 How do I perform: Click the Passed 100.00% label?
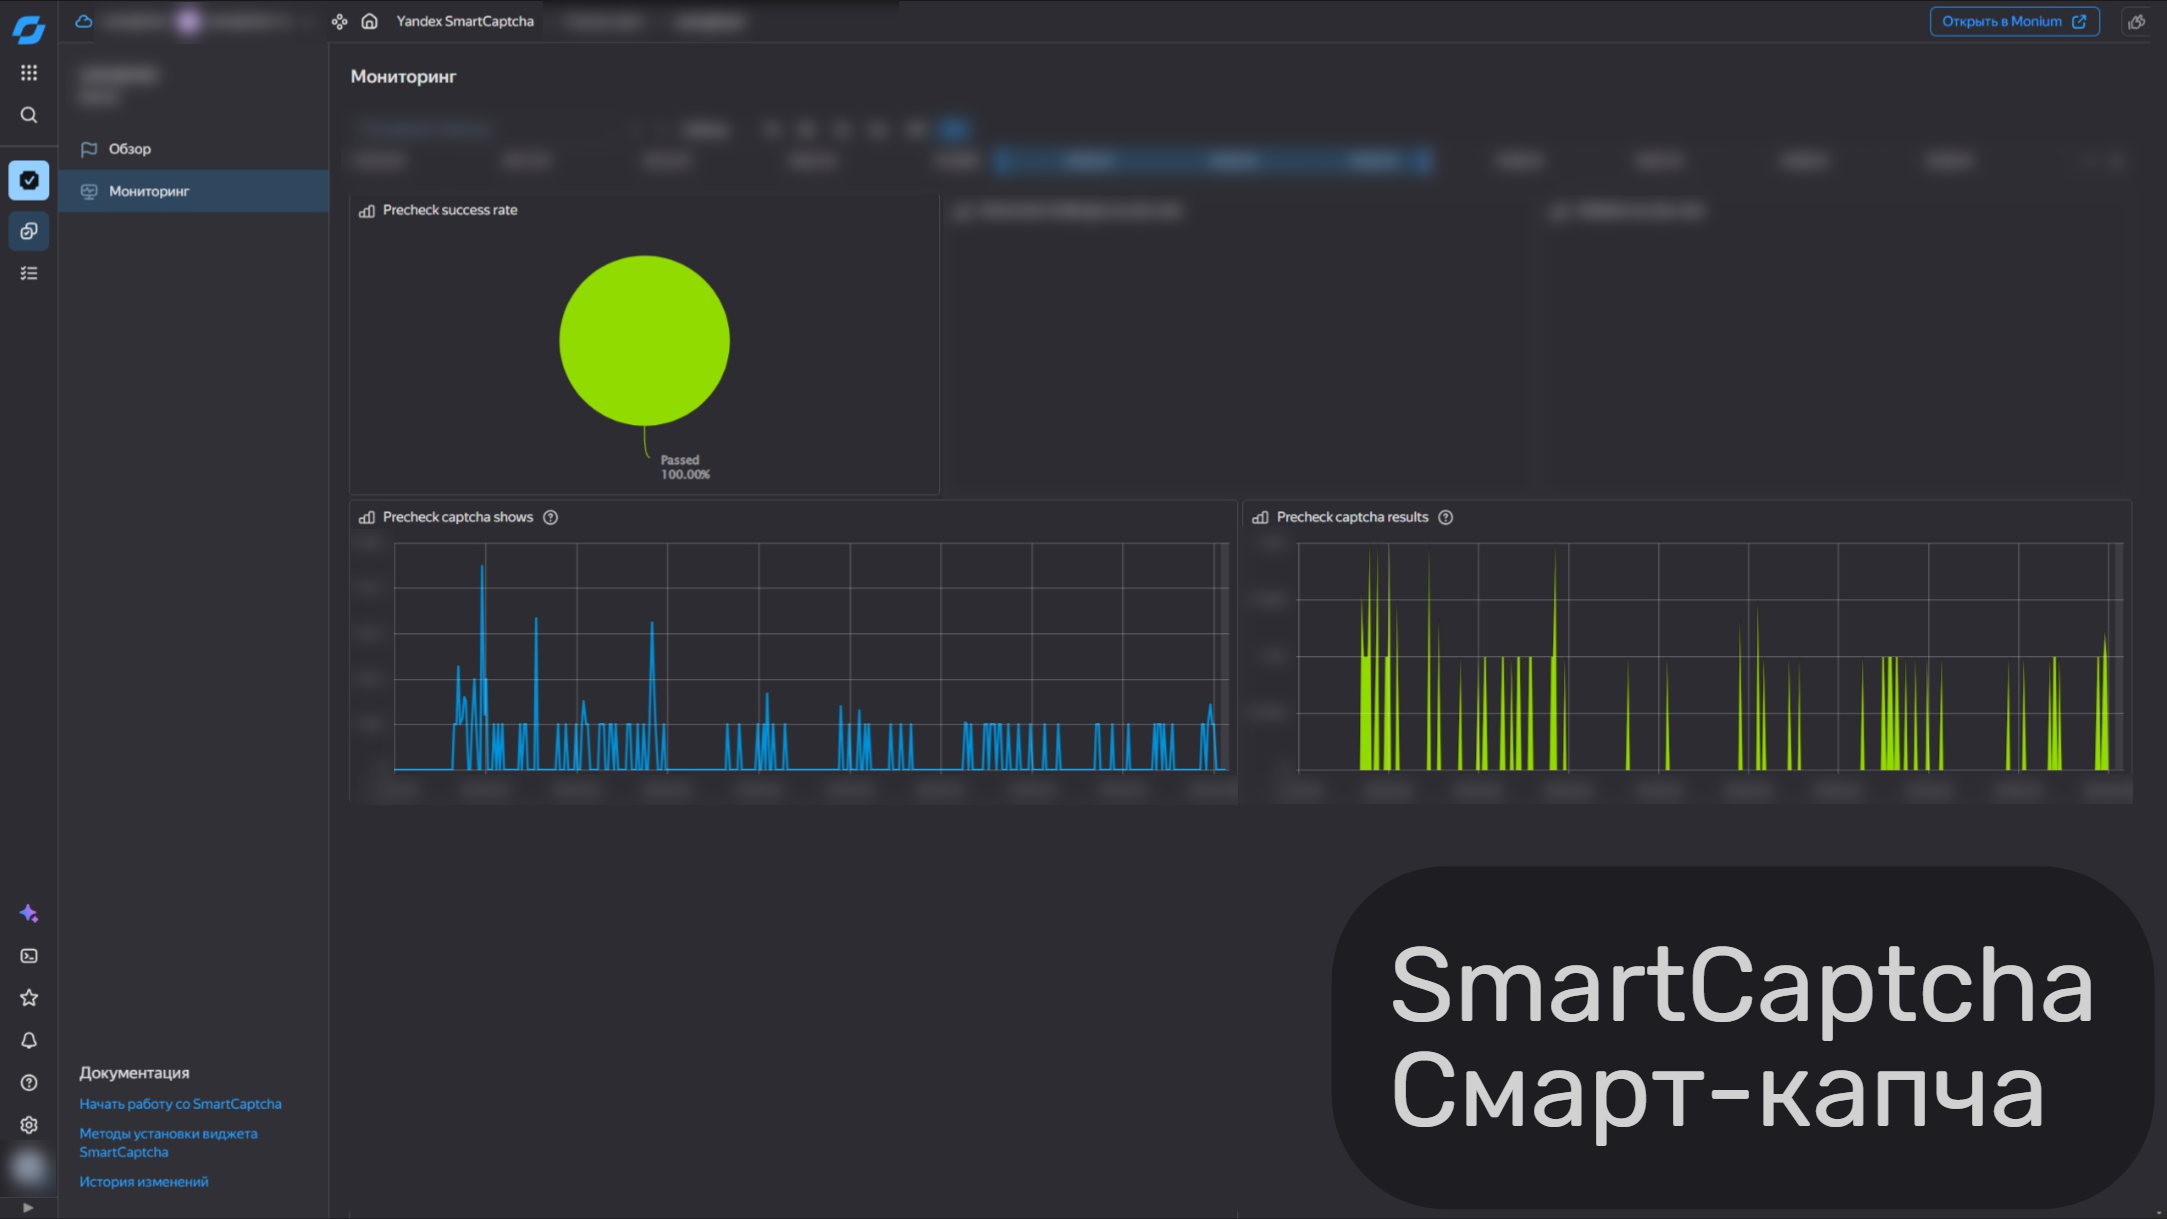coord(685,467)
